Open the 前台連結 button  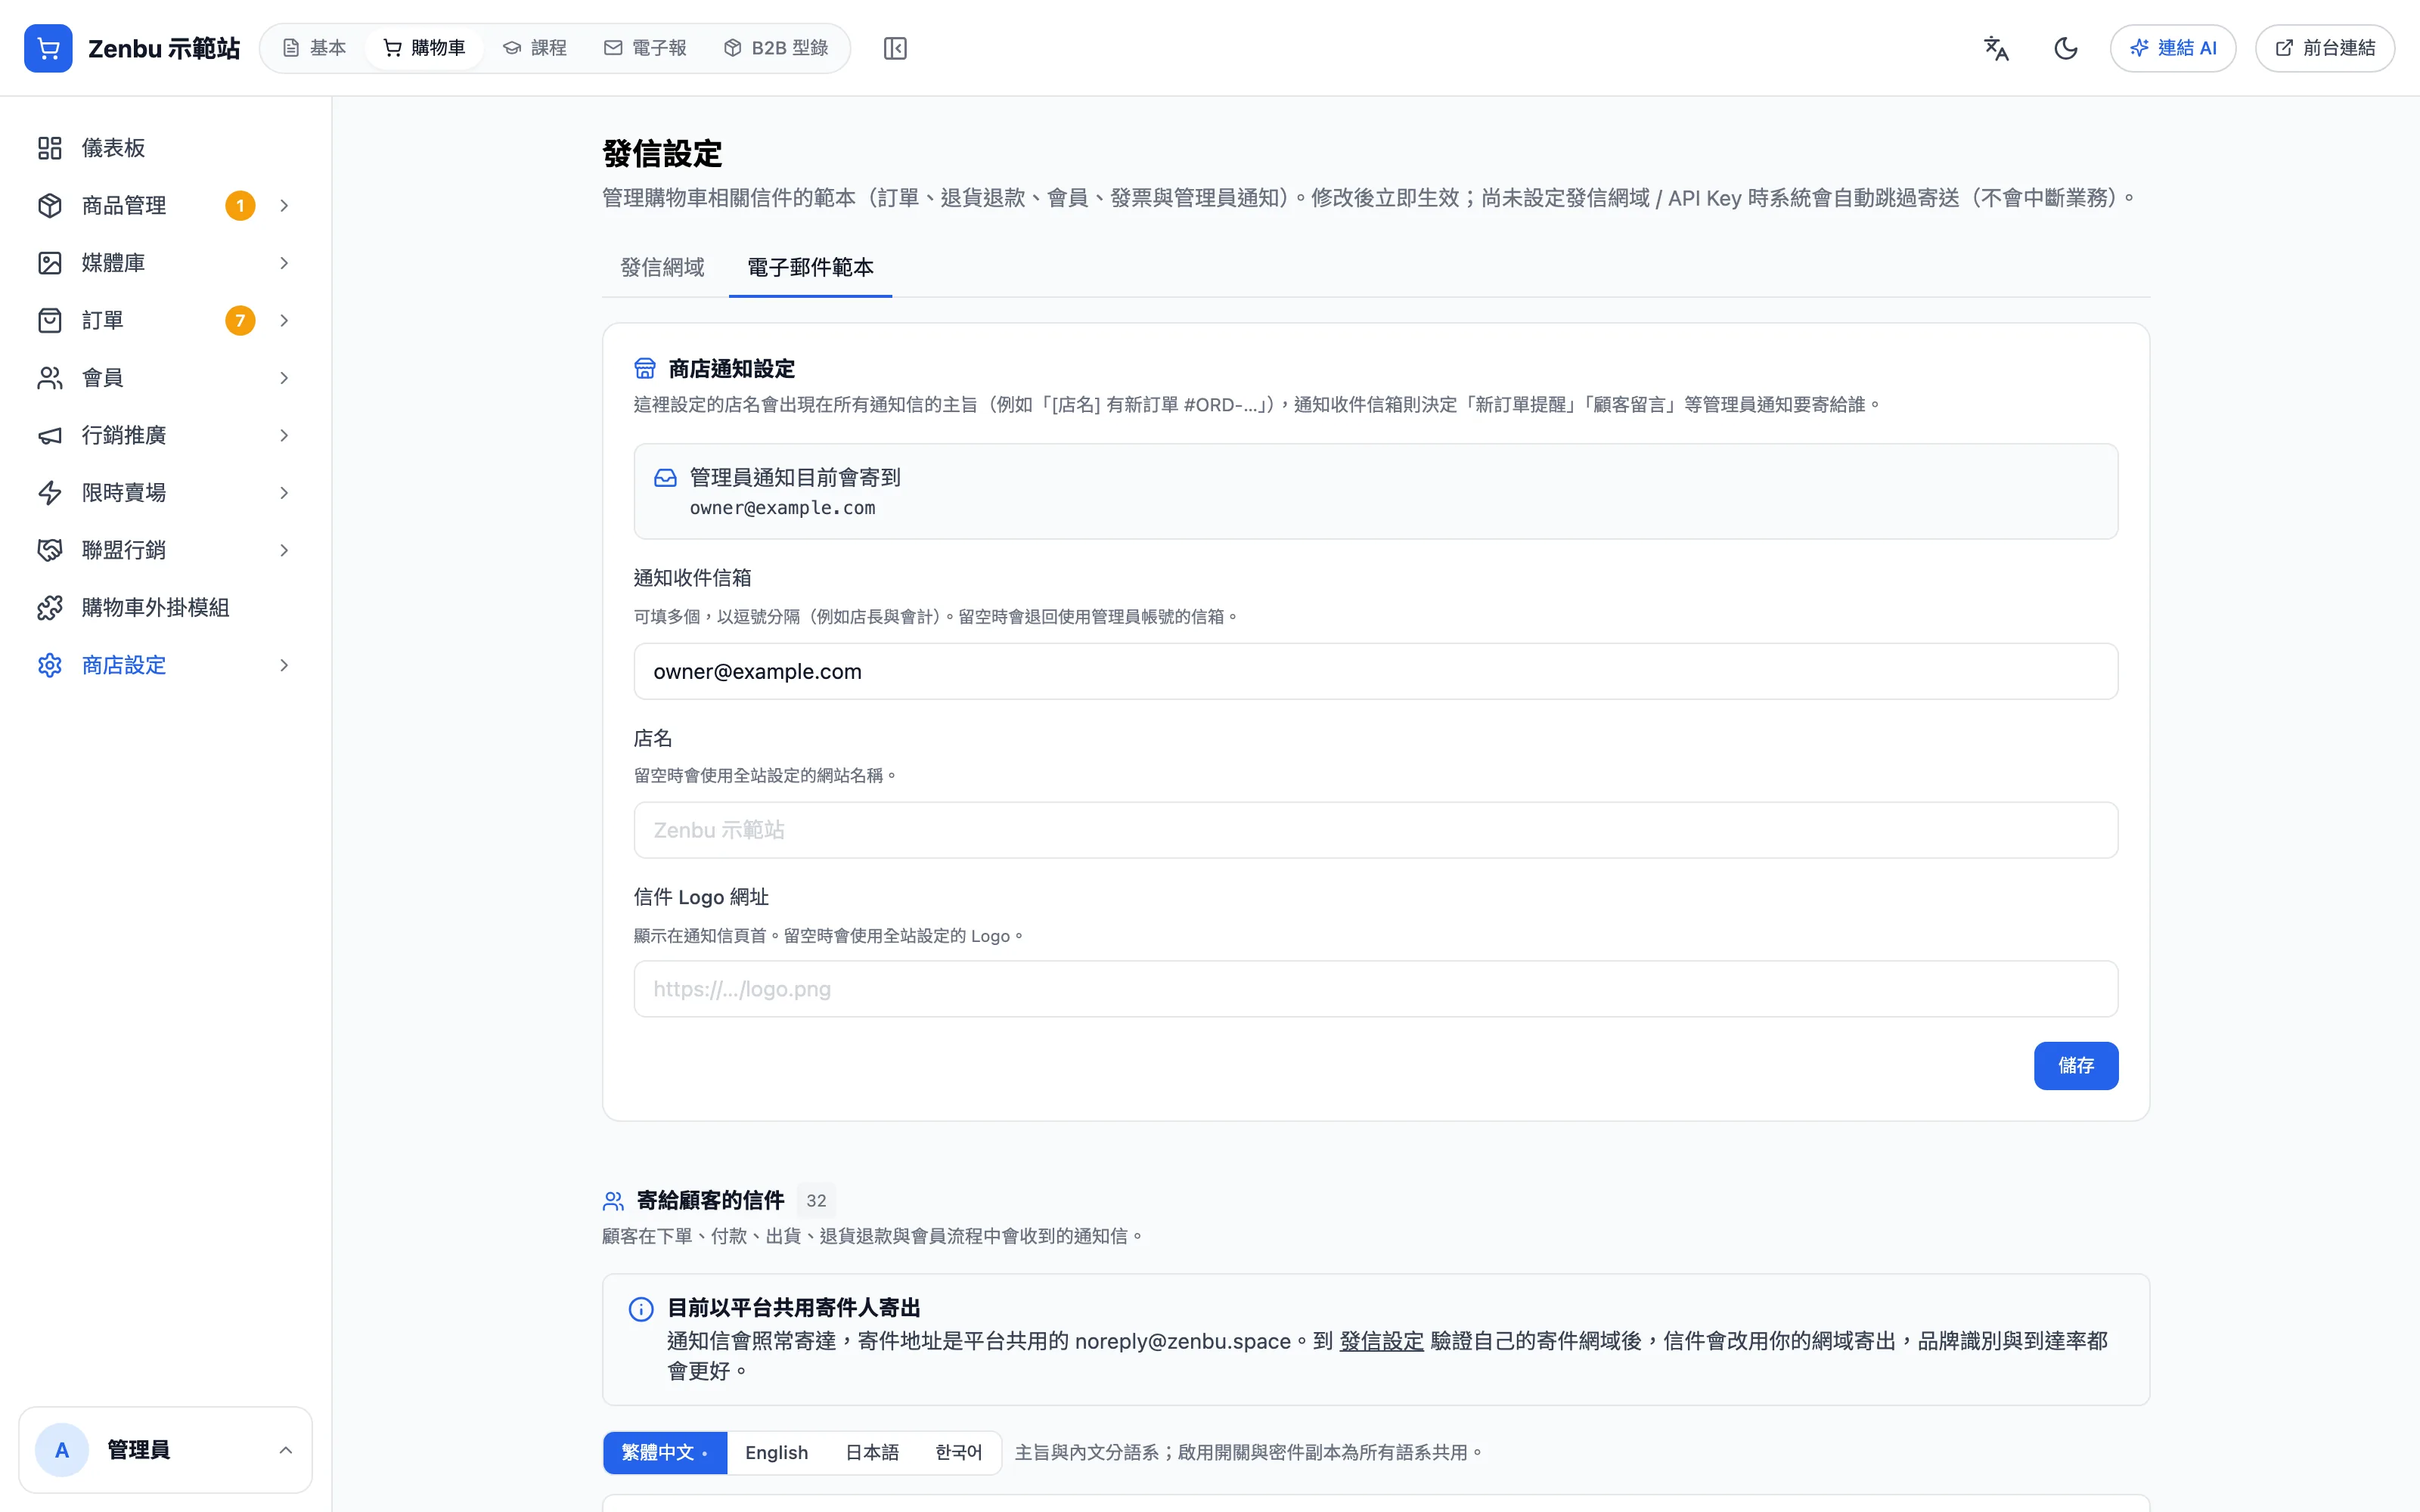pyautogui.click(x=2325, y=48)
